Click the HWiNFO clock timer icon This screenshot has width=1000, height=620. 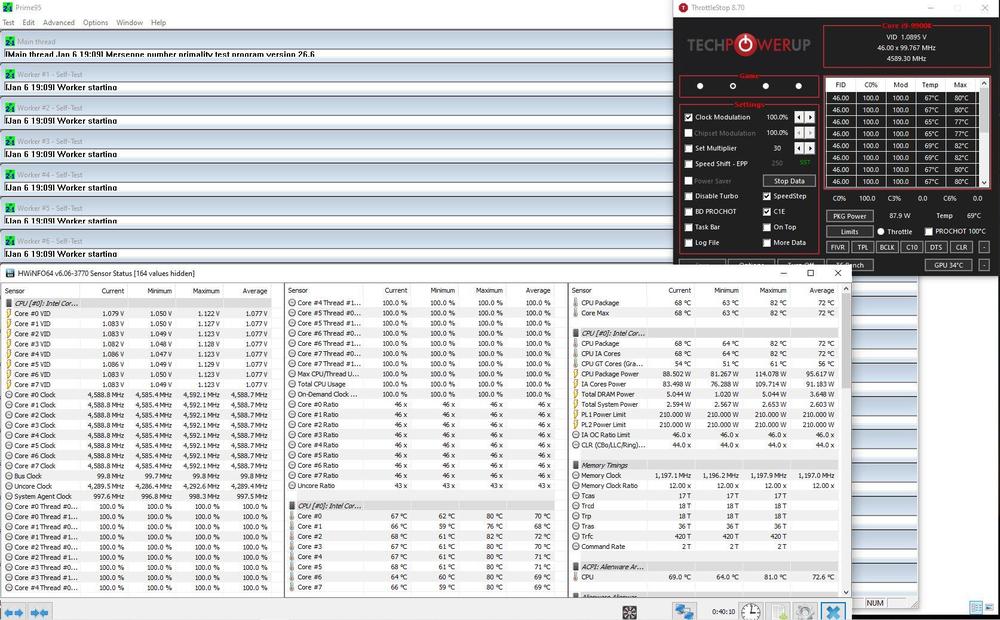point(750,611)
